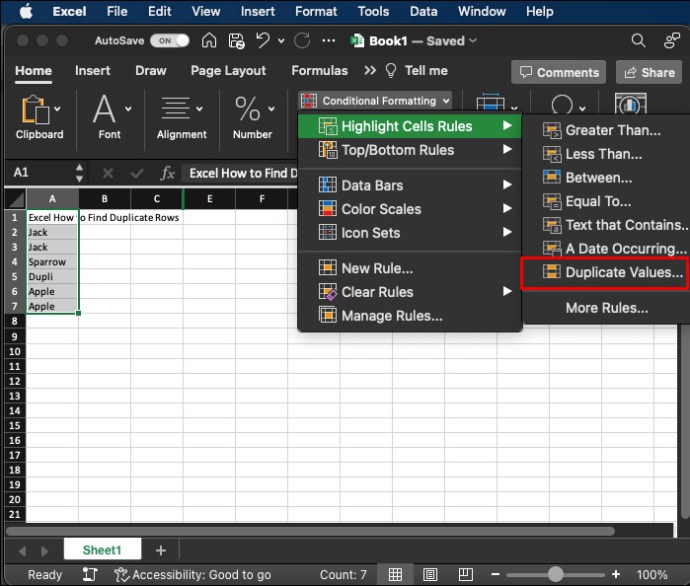Open Top/Bottom Rules submenu
The height and width of the screenshot is (586, 690).
tap(410, 150)
